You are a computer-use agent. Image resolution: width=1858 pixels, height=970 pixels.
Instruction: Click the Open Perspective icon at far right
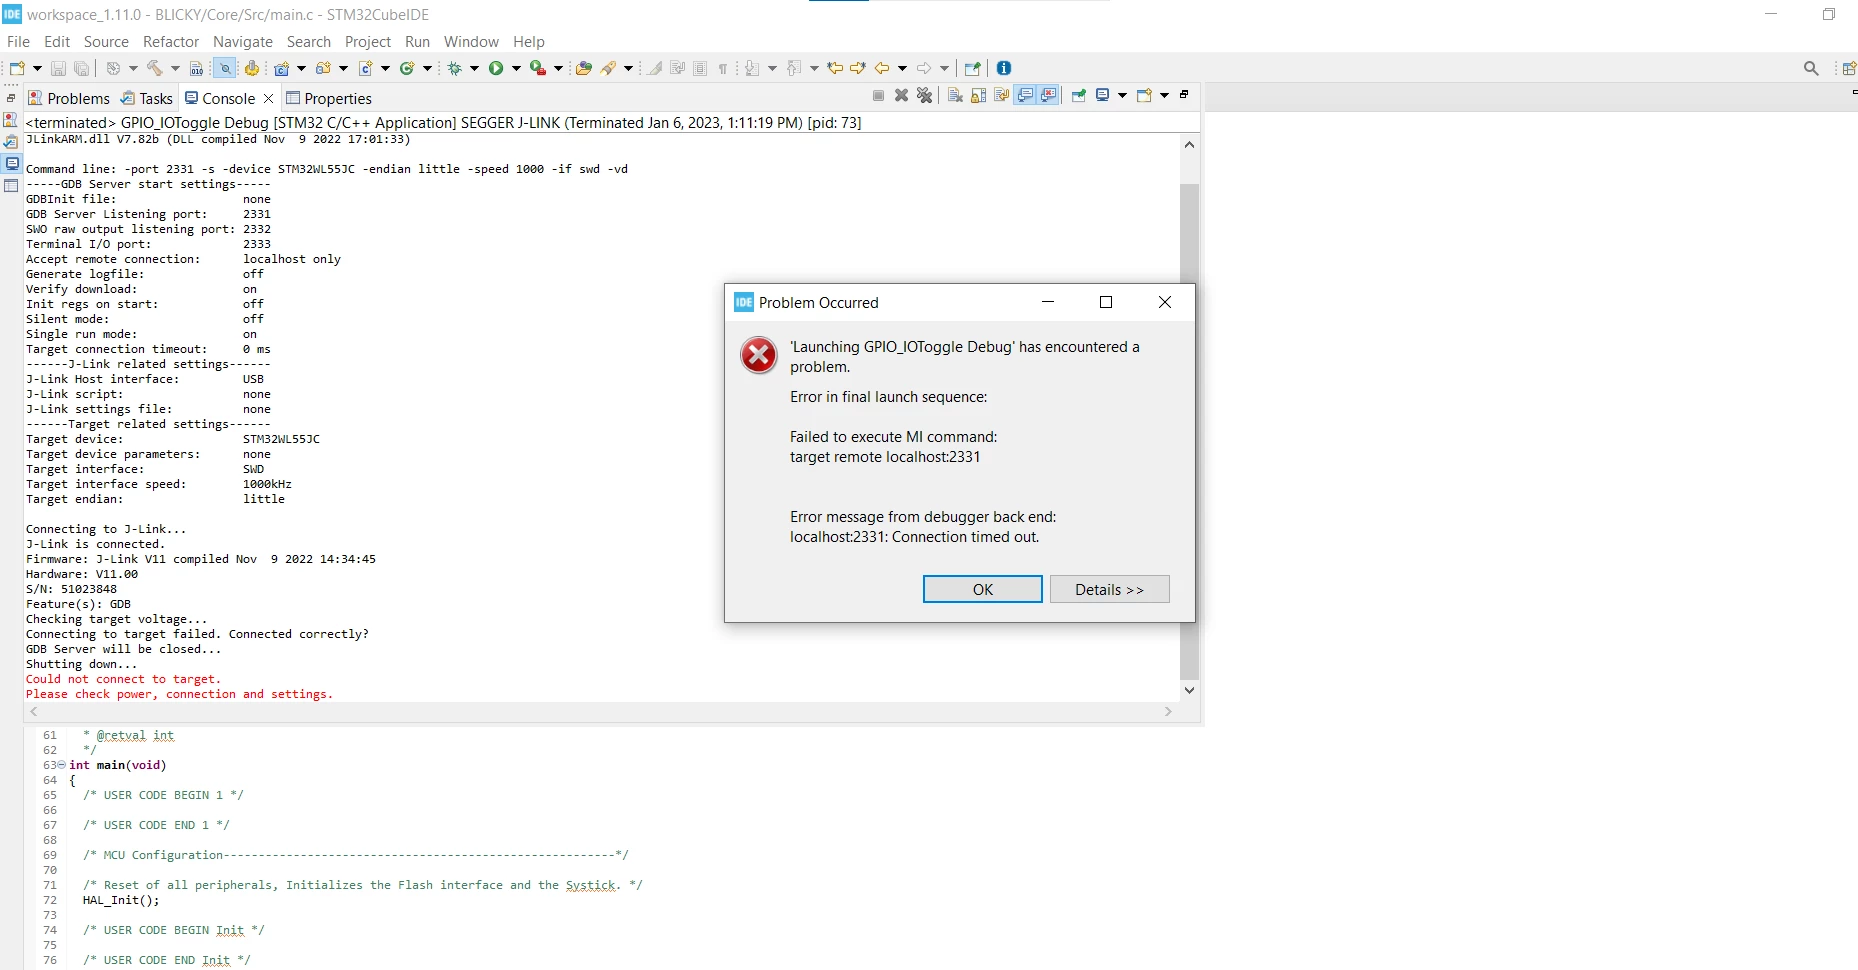(x=1849, y=68)
